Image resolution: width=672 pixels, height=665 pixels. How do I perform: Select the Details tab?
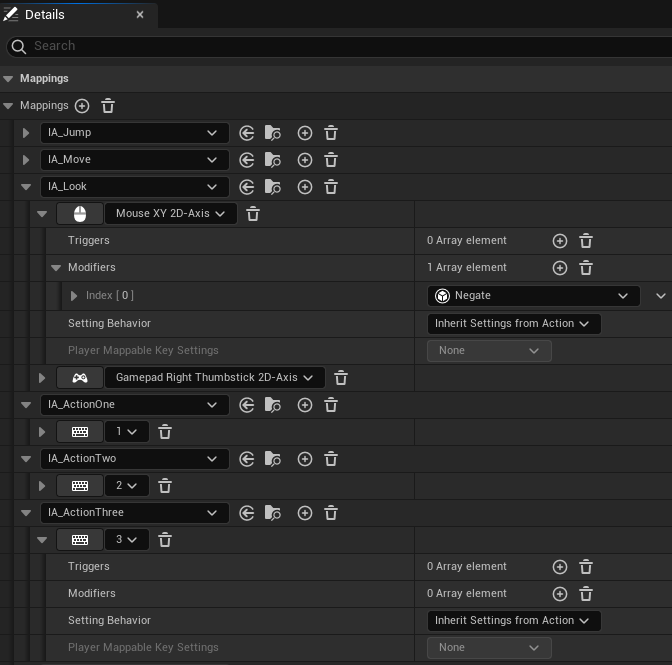(x=44, y=15)
